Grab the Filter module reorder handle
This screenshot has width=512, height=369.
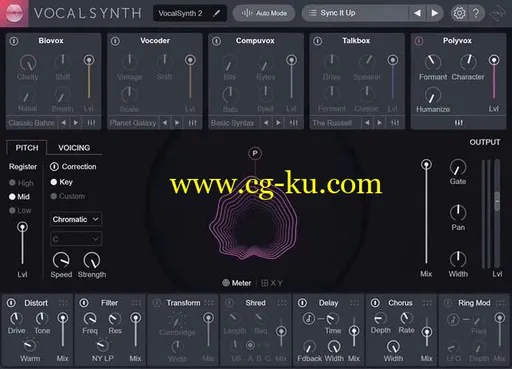coord(136,303)
